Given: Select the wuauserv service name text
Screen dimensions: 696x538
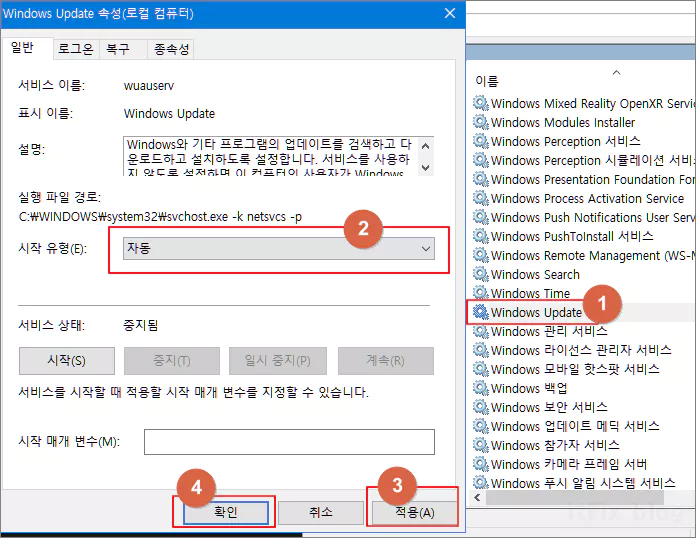Looking at the screenshot, I should click(x=149, y=86).
